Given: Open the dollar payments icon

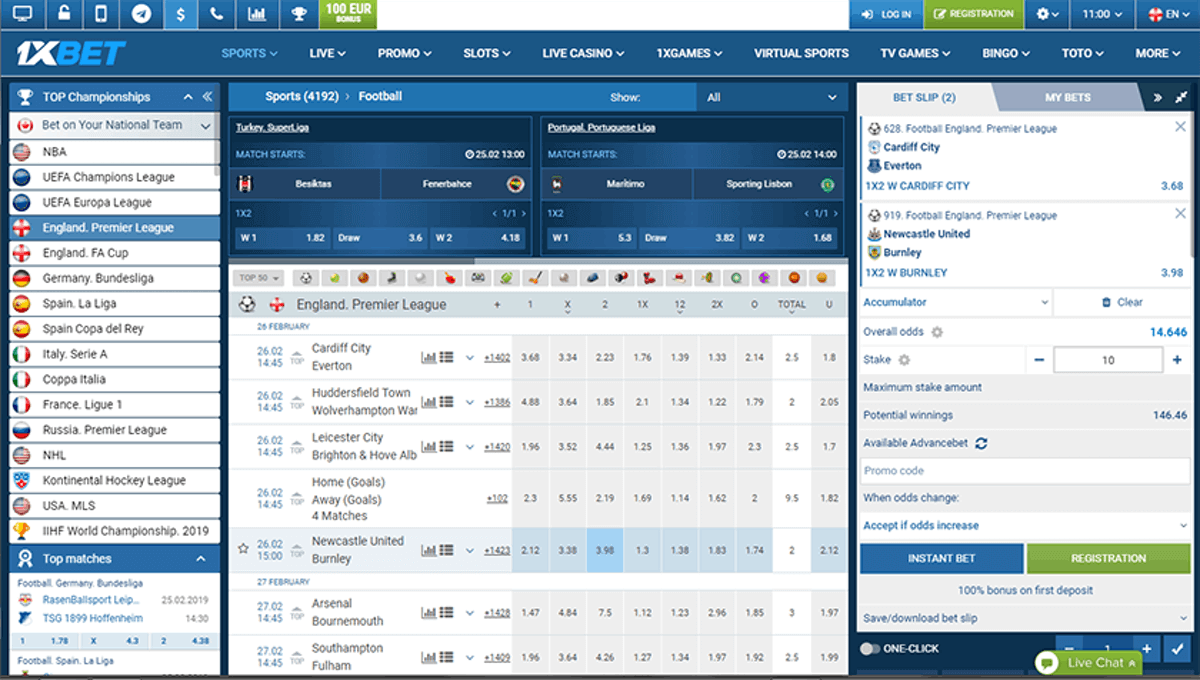Looking at the screenshot, I should click(179, 14).
